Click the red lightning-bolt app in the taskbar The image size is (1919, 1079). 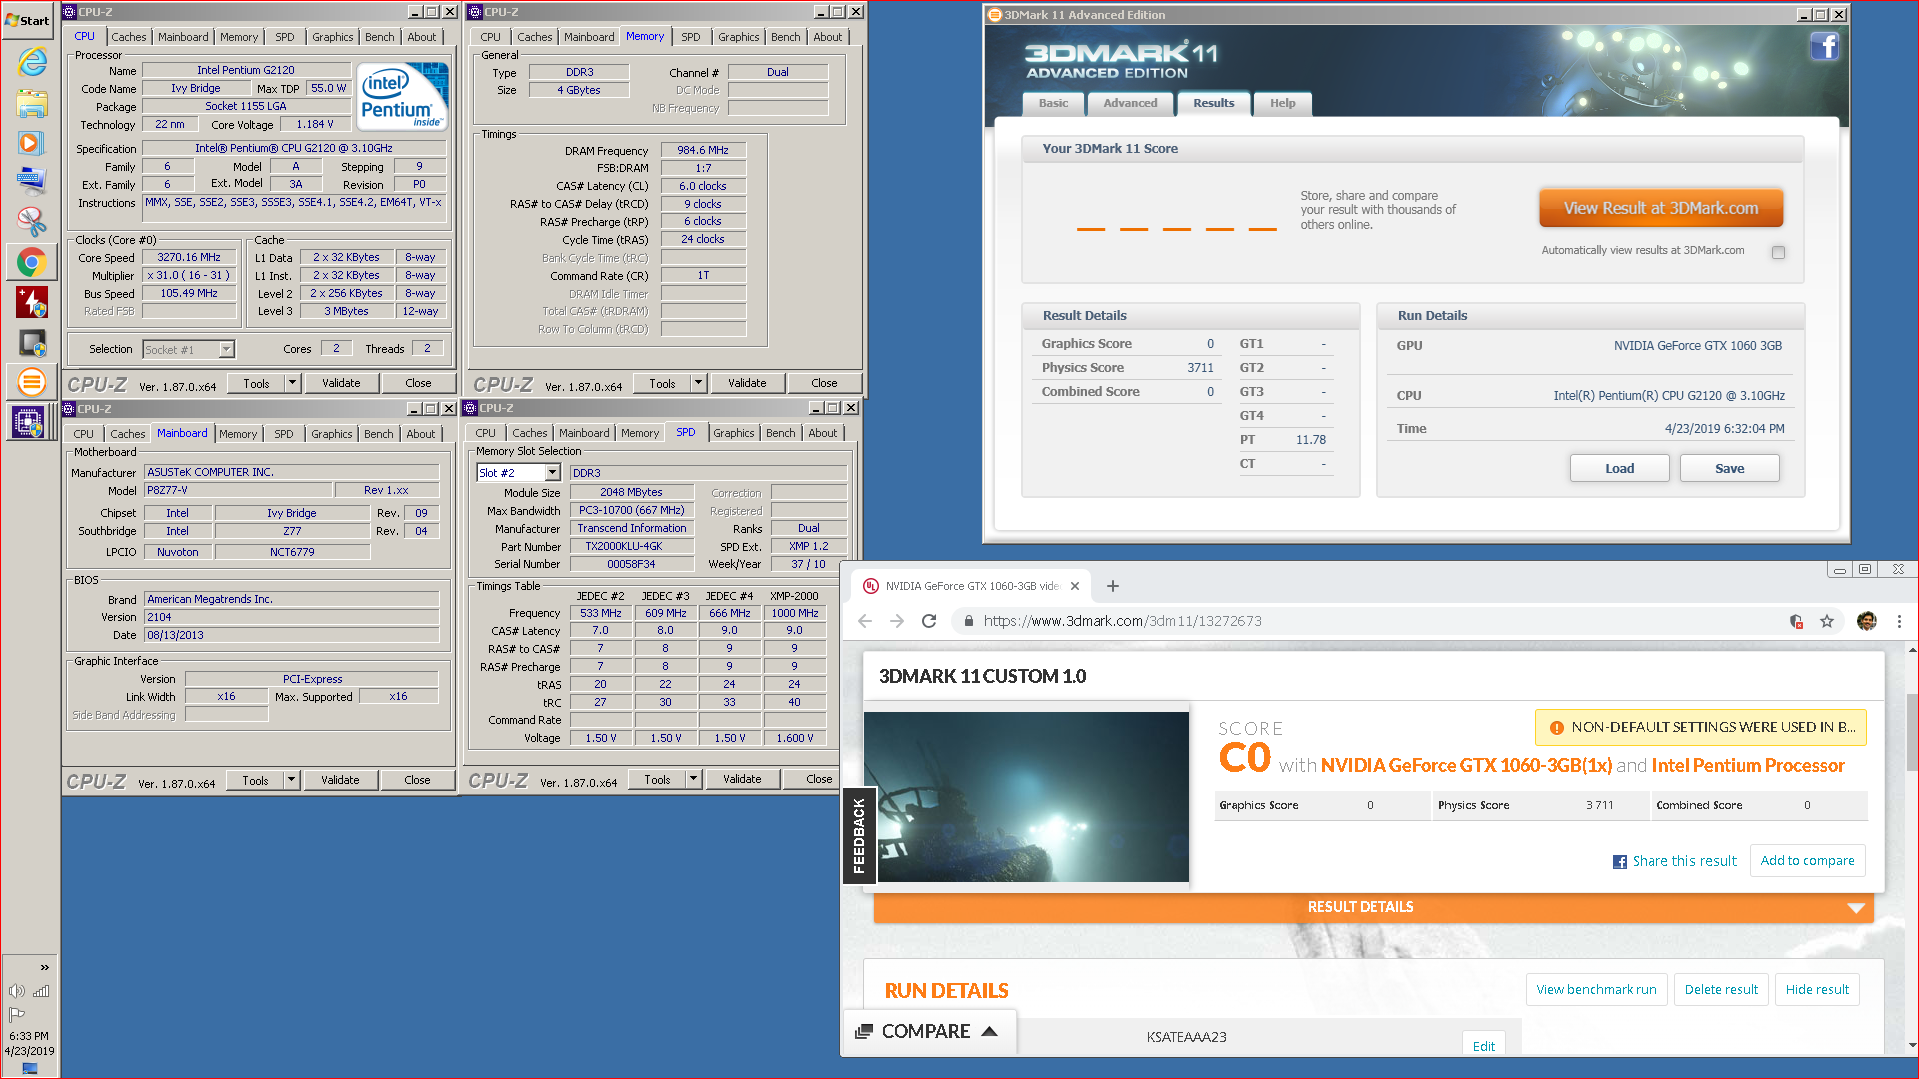pos(32,302)
